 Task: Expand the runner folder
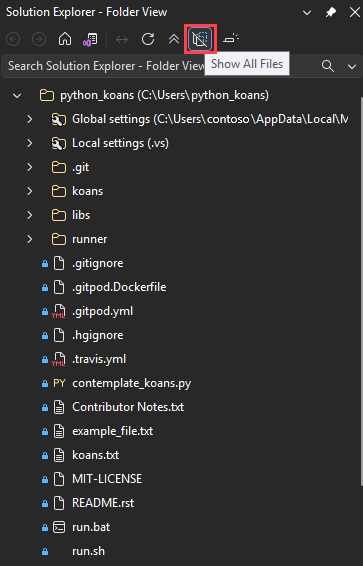(x=30, y=239)
